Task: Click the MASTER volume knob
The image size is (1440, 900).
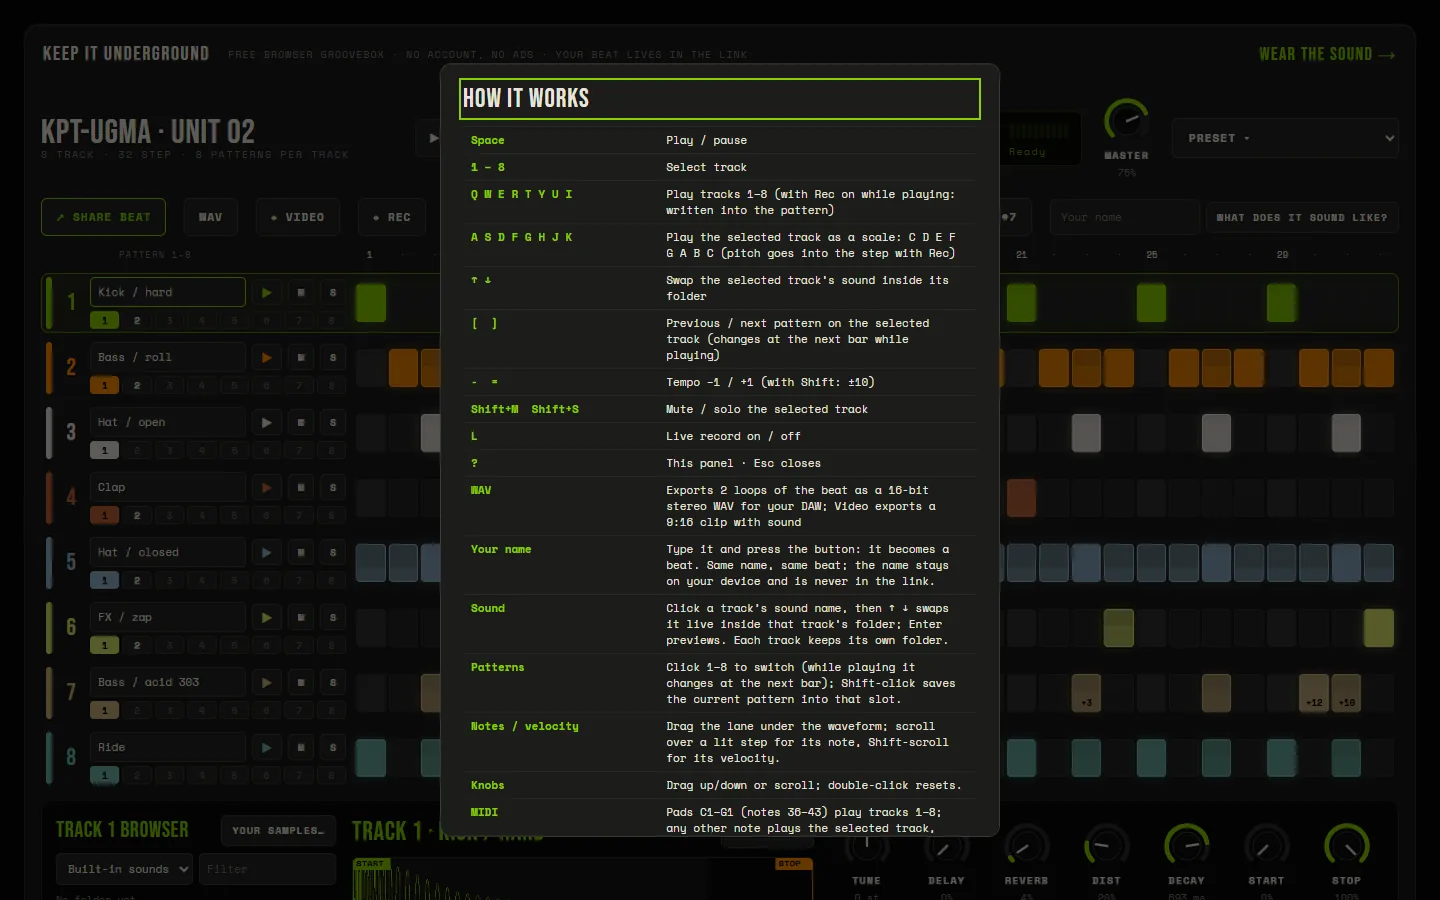Action: [1126, 120]
